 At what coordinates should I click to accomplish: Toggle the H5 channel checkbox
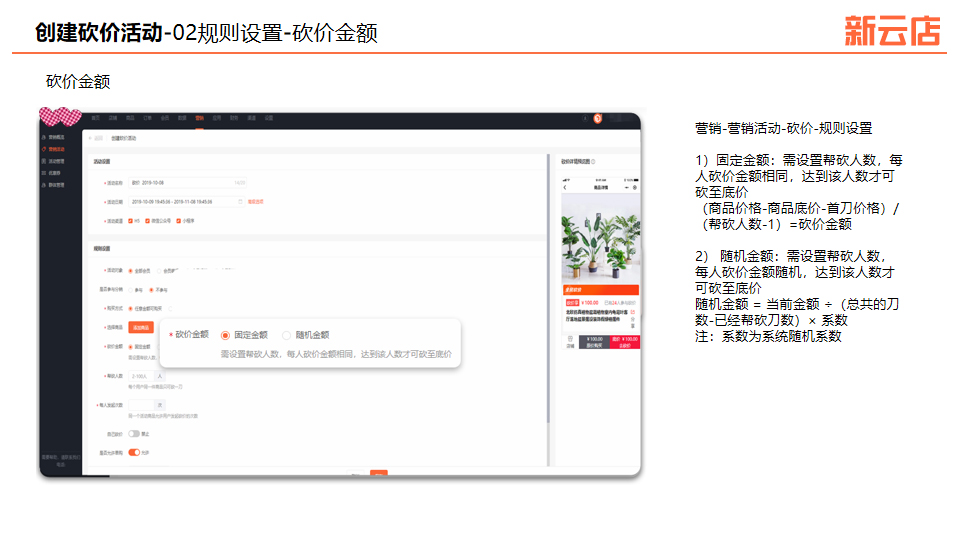tap(130, 221)
